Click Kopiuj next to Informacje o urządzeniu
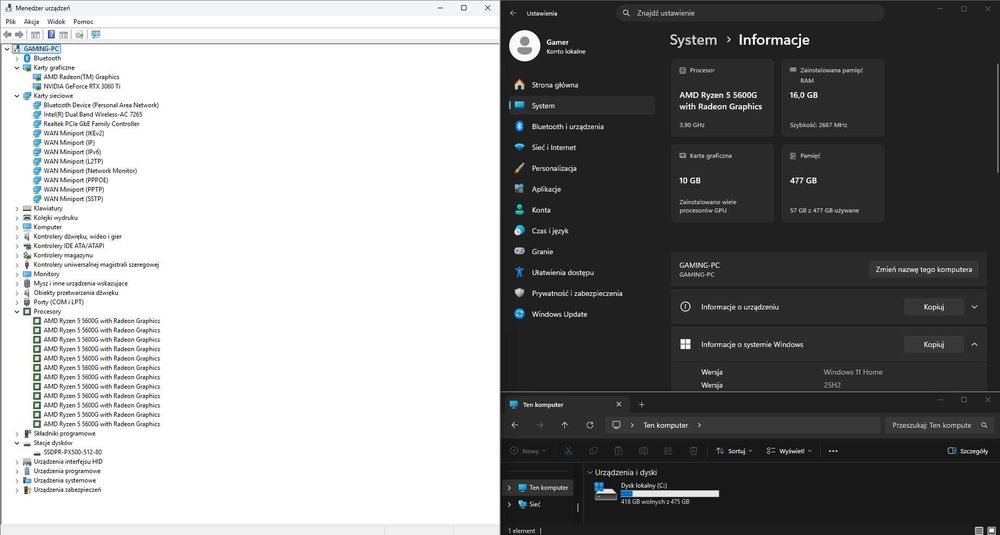The image size is (1000, 535). click(934, 307)
